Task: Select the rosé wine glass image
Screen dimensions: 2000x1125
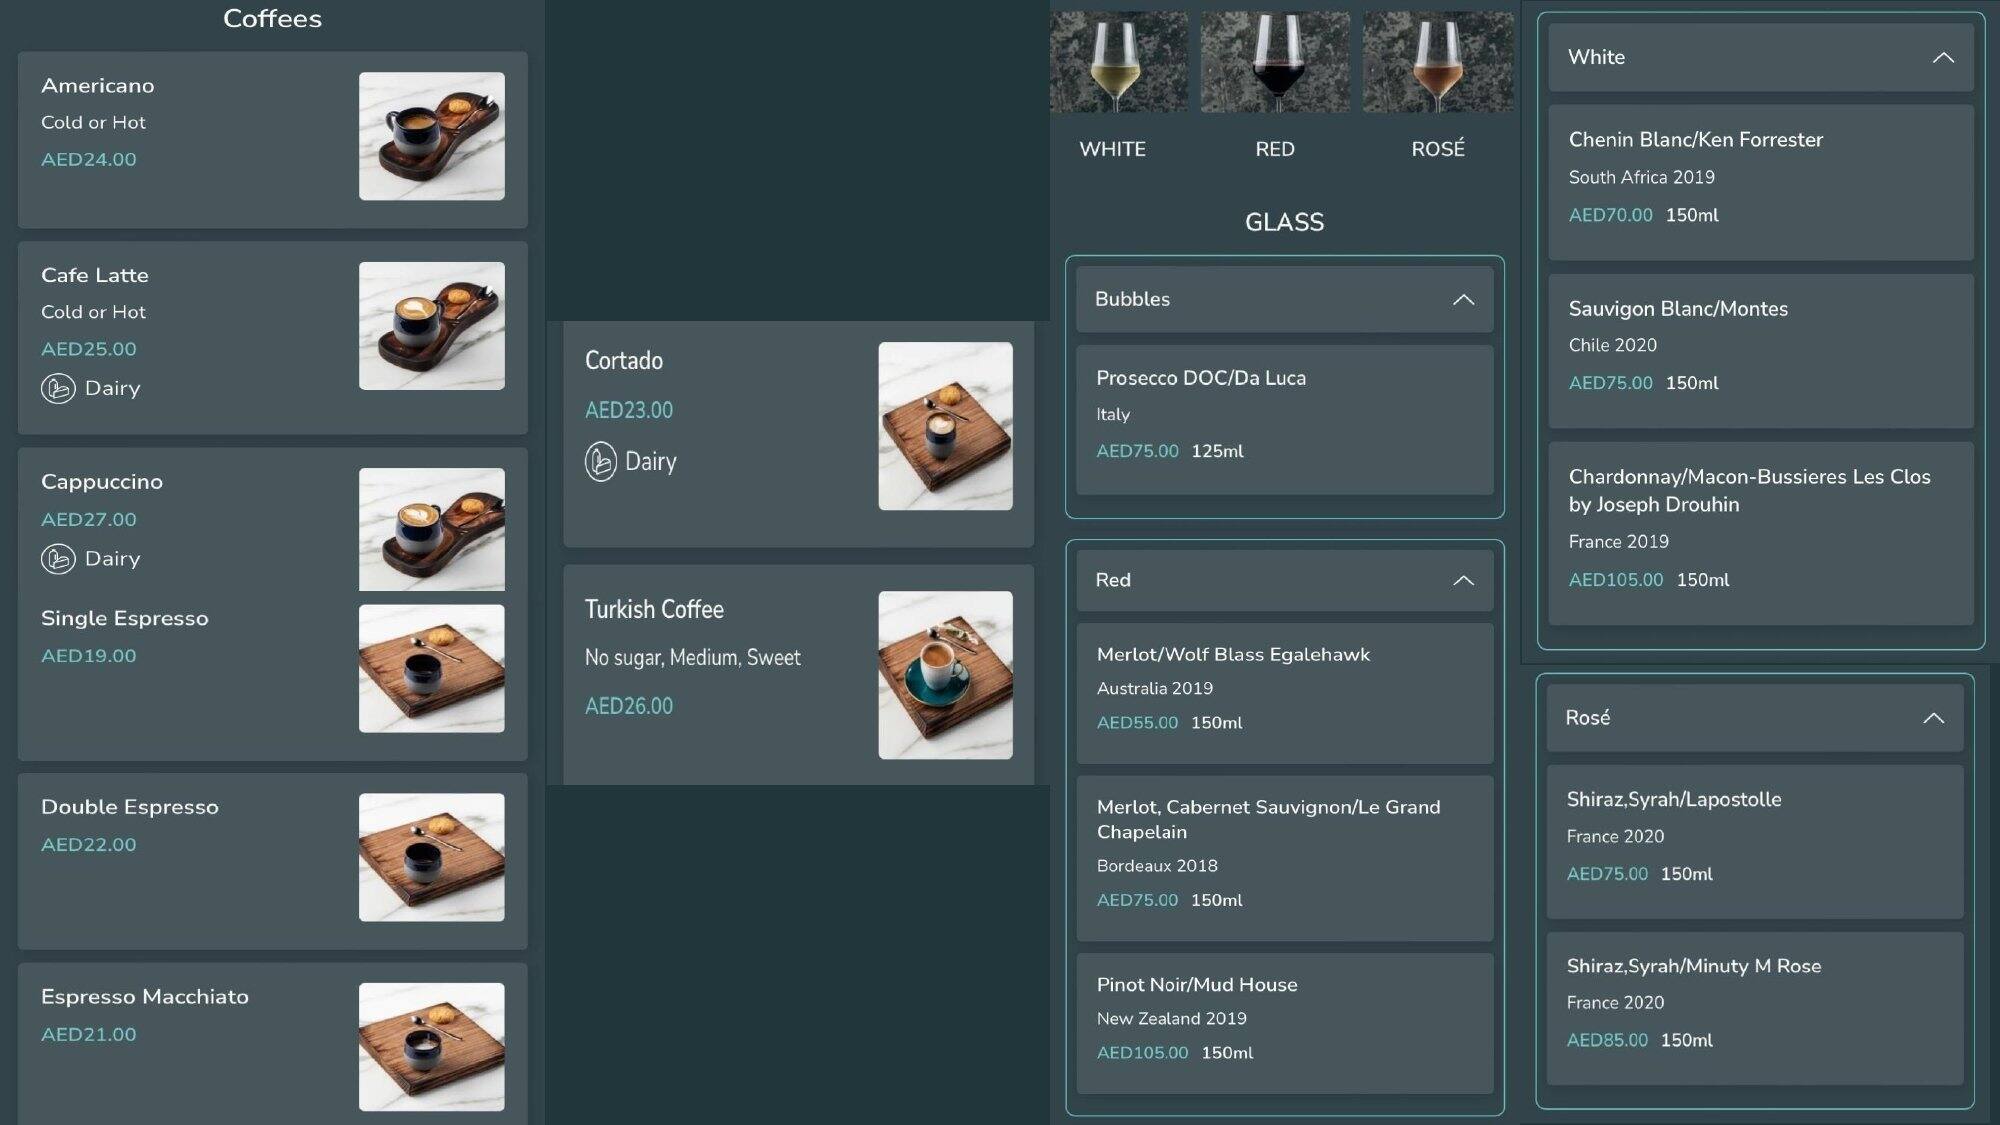Action: pyautogui.click(x=1437, y=62)
